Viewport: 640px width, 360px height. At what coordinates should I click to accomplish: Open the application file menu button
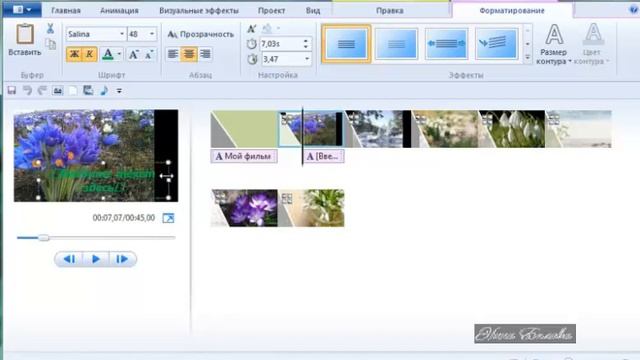(21, 9)
